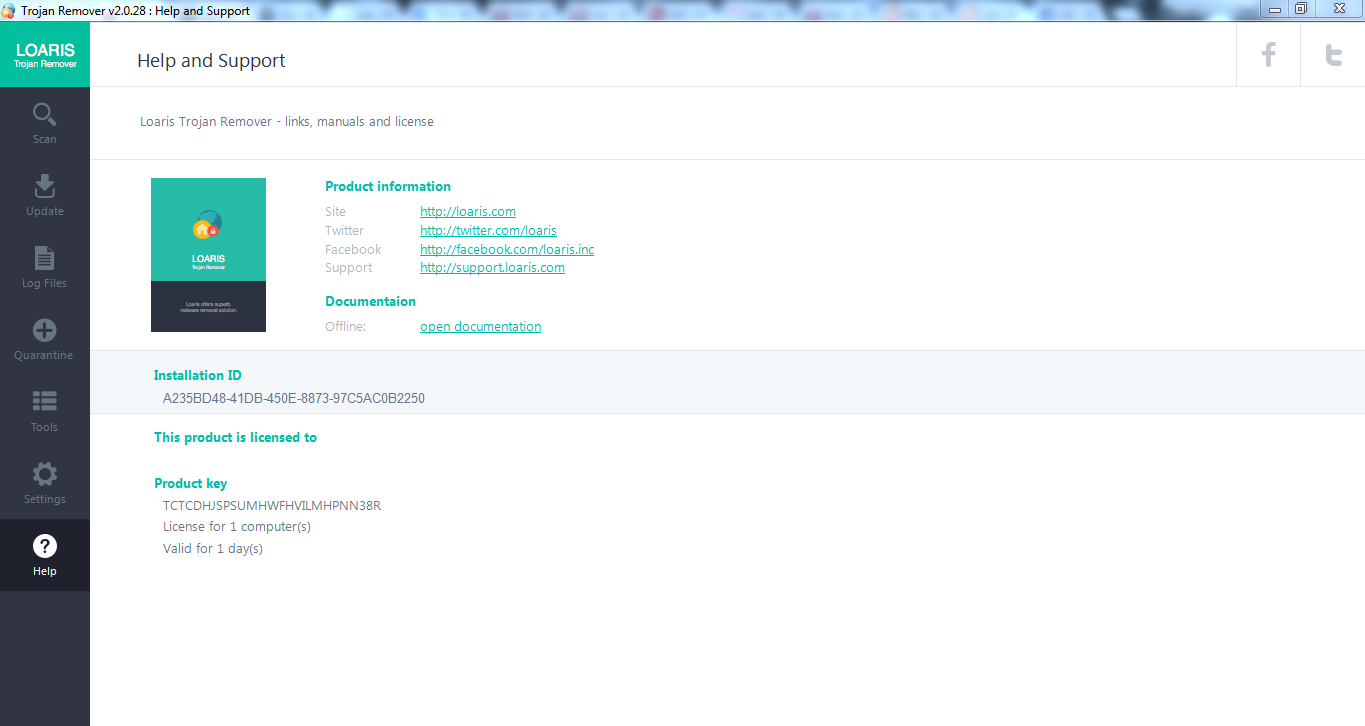The height and width of the screenshot is (726, 1365).
Task: Click the Loaris Trojan Remover logo
Action: coord(45,55)
